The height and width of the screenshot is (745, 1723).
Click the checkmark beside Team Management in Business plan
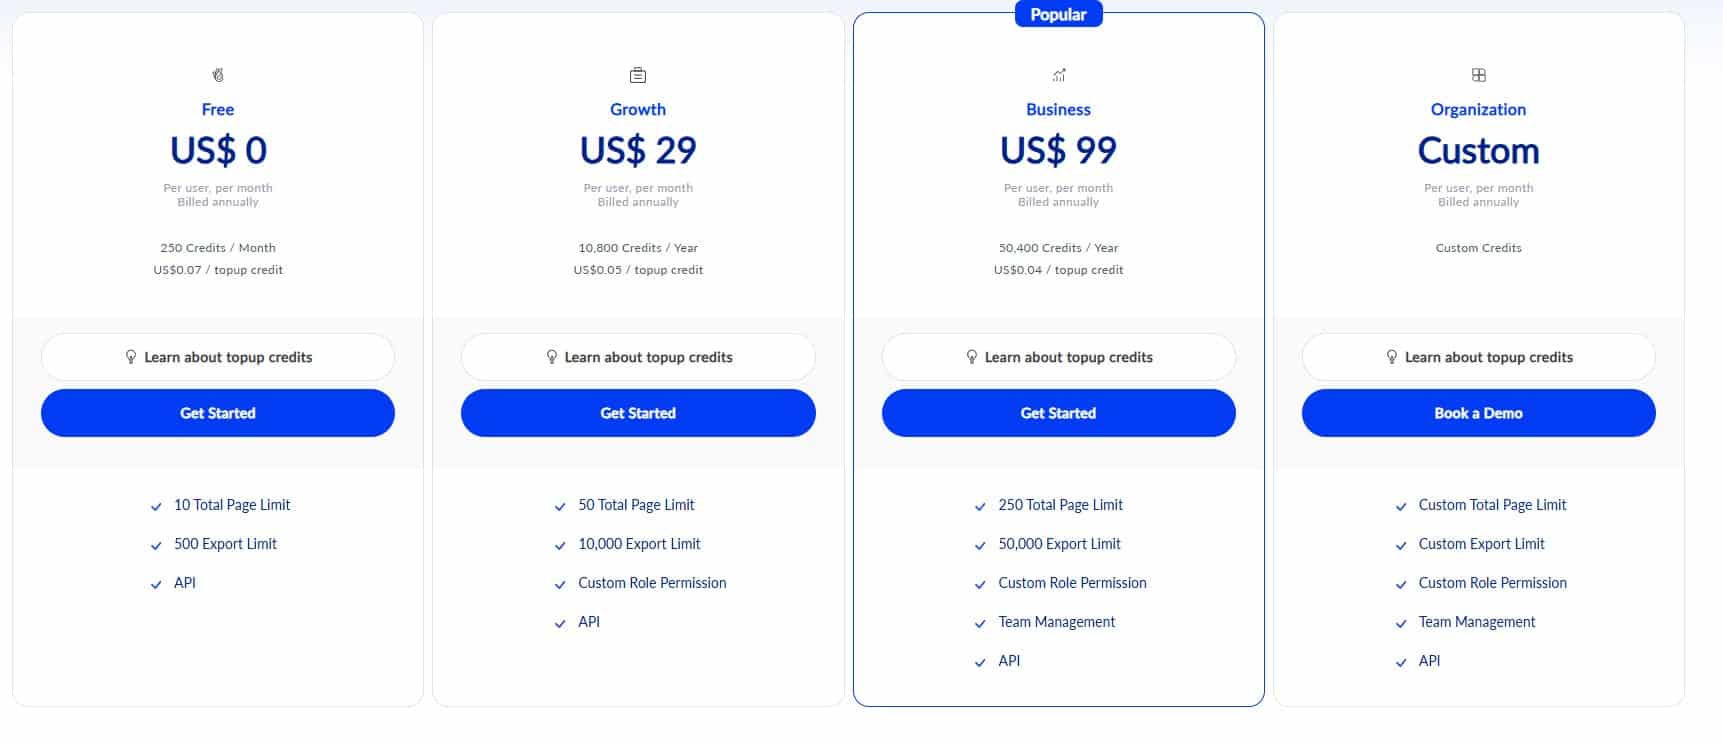coord(979,623)
